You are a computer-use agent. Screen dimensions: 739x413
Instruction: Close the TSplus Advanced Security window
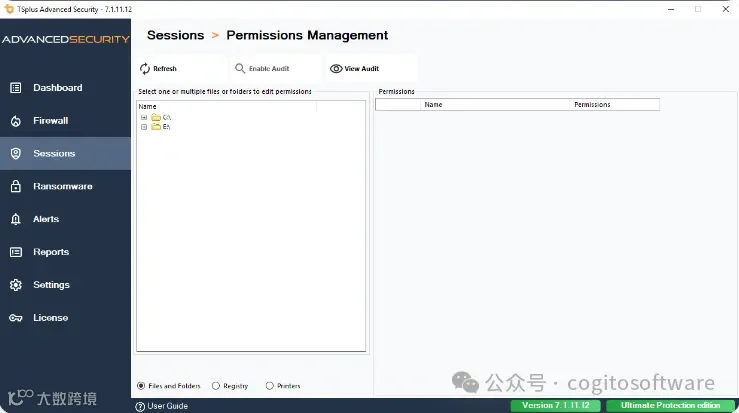[x=726, y=9]
